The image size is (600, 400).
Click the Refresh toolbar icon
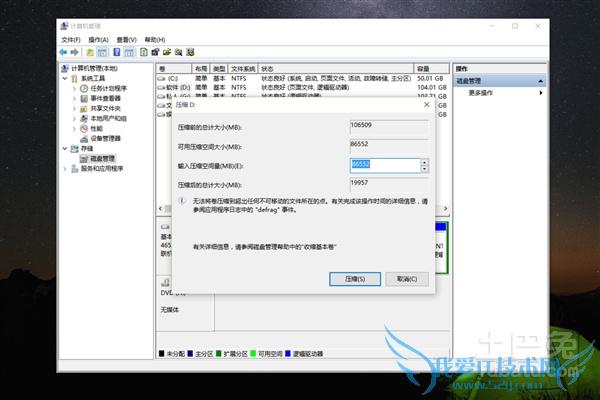click(x=143, y=52)
